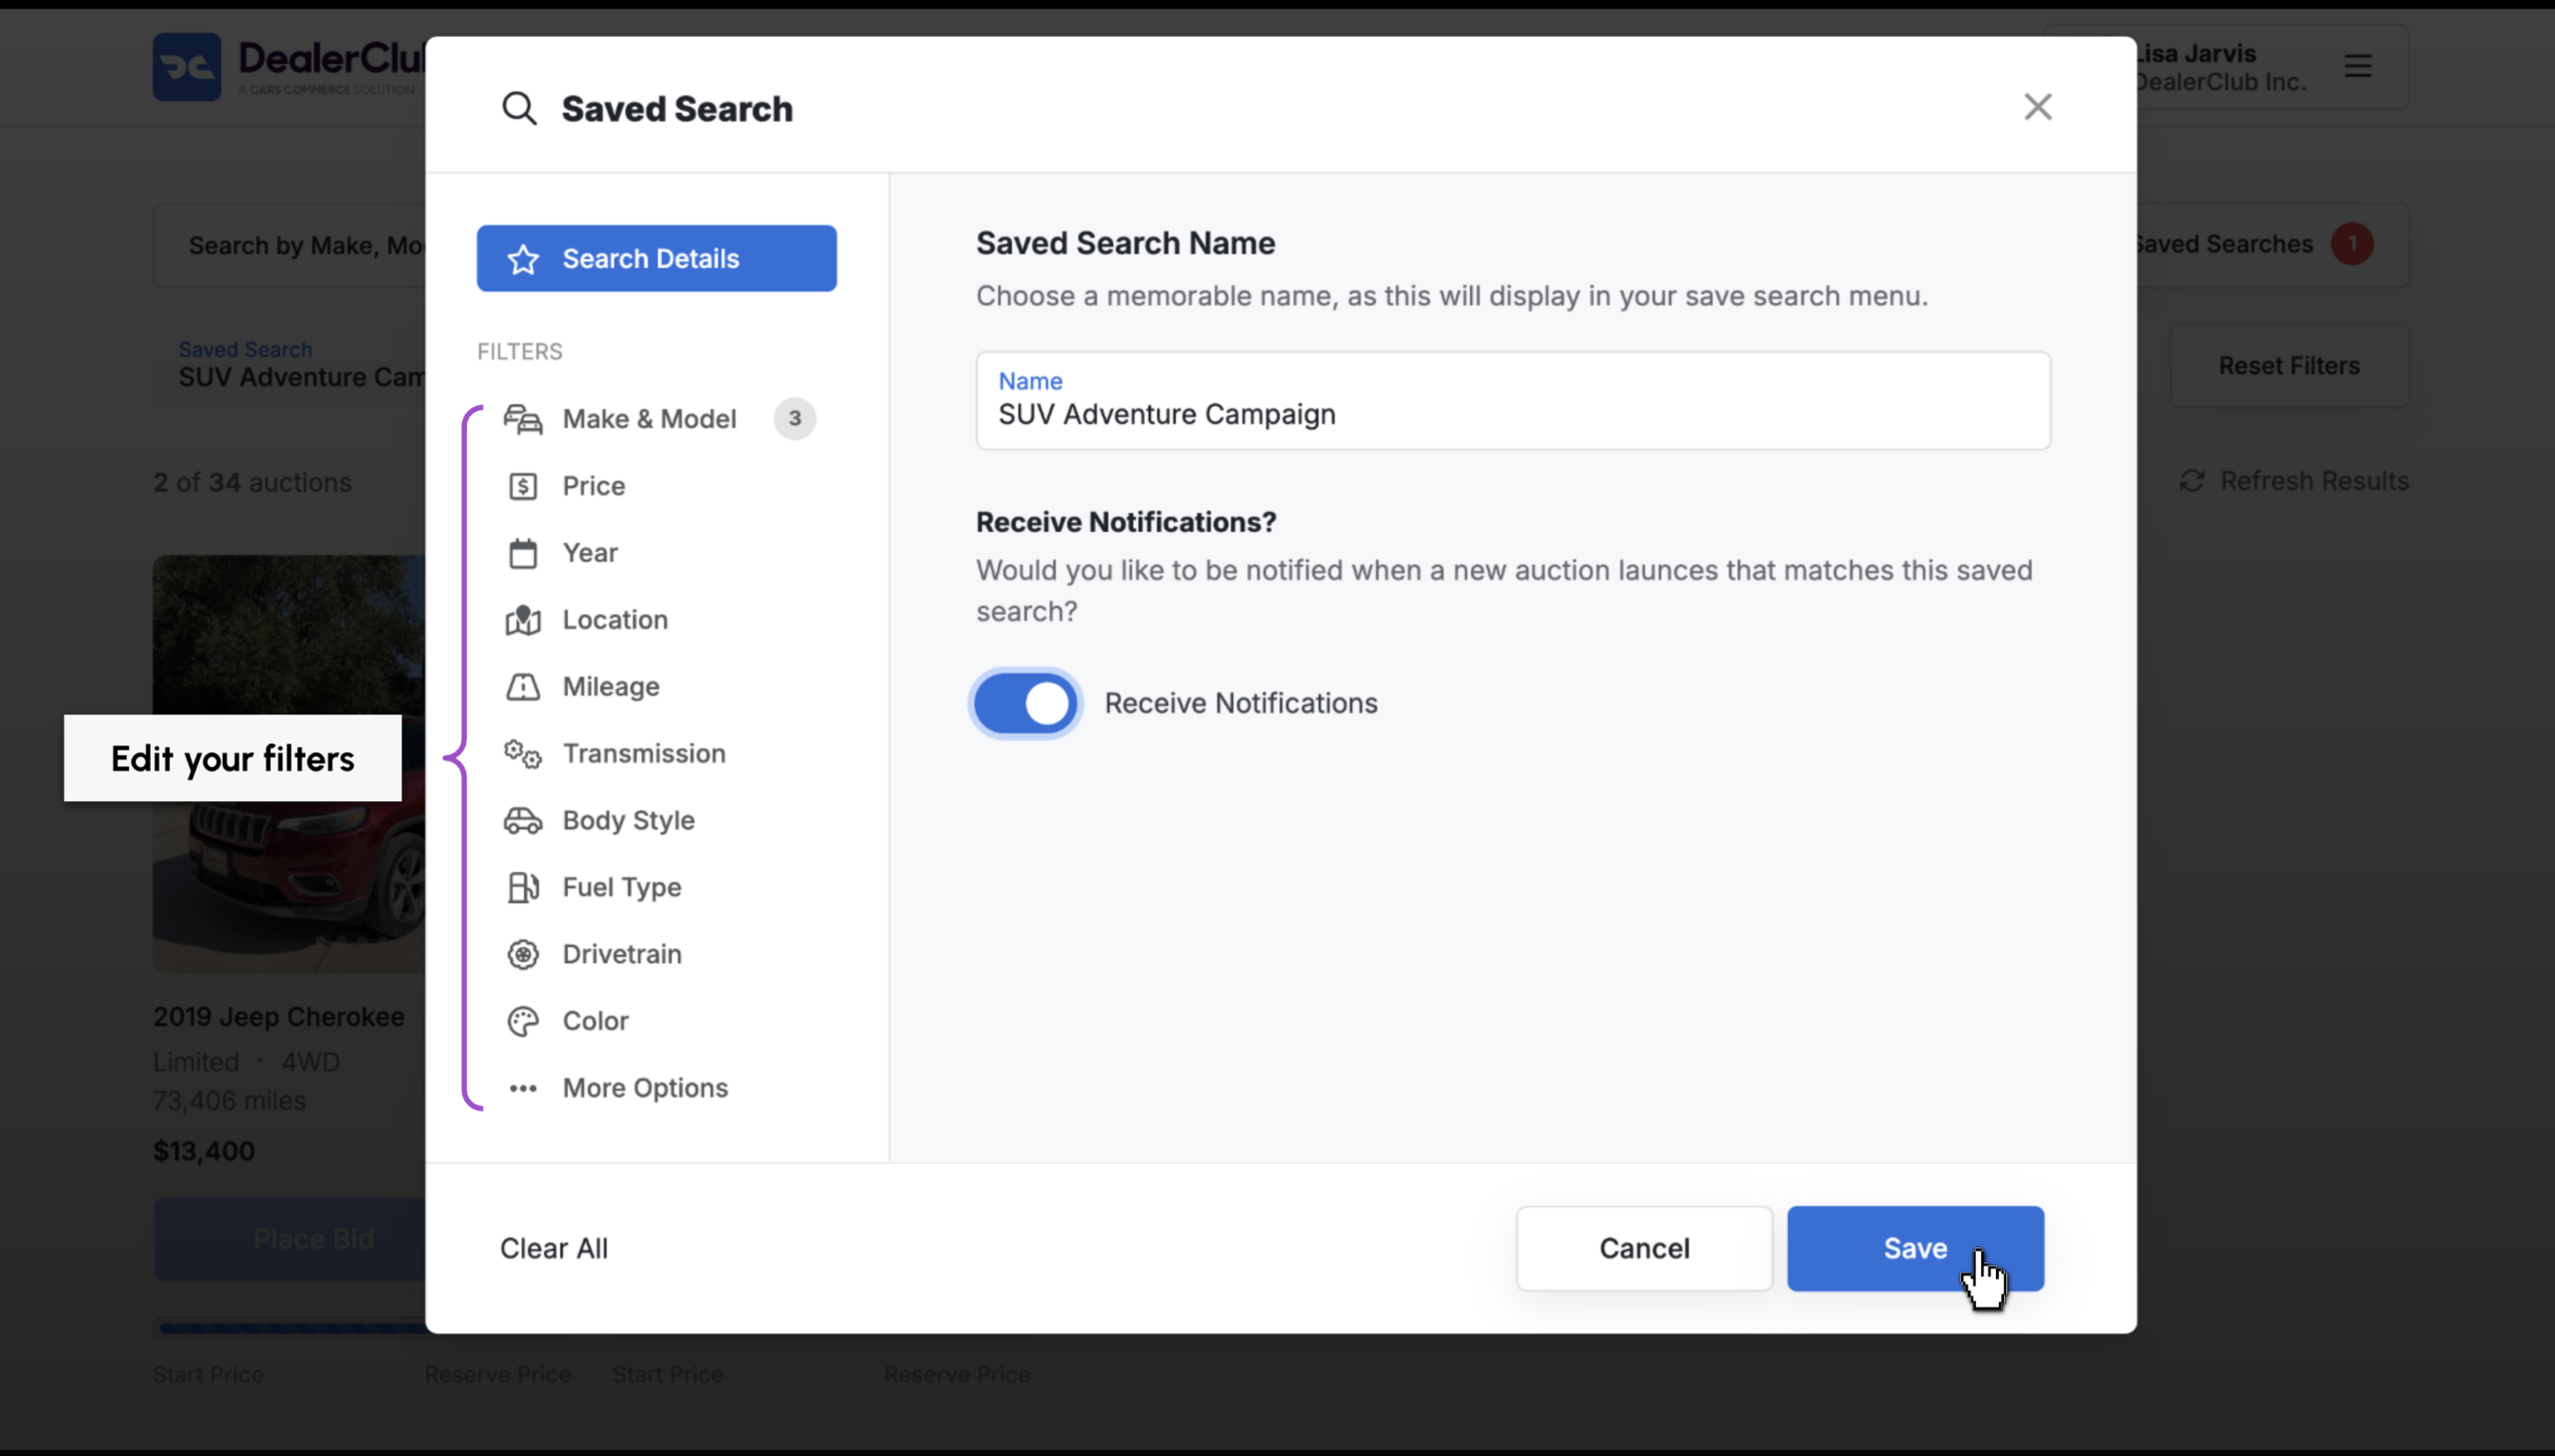Image resolution: width=2555 pixels, height=1456 pixels.
Task: Click the blue Save button
Action: [x=1915, y=1248]
